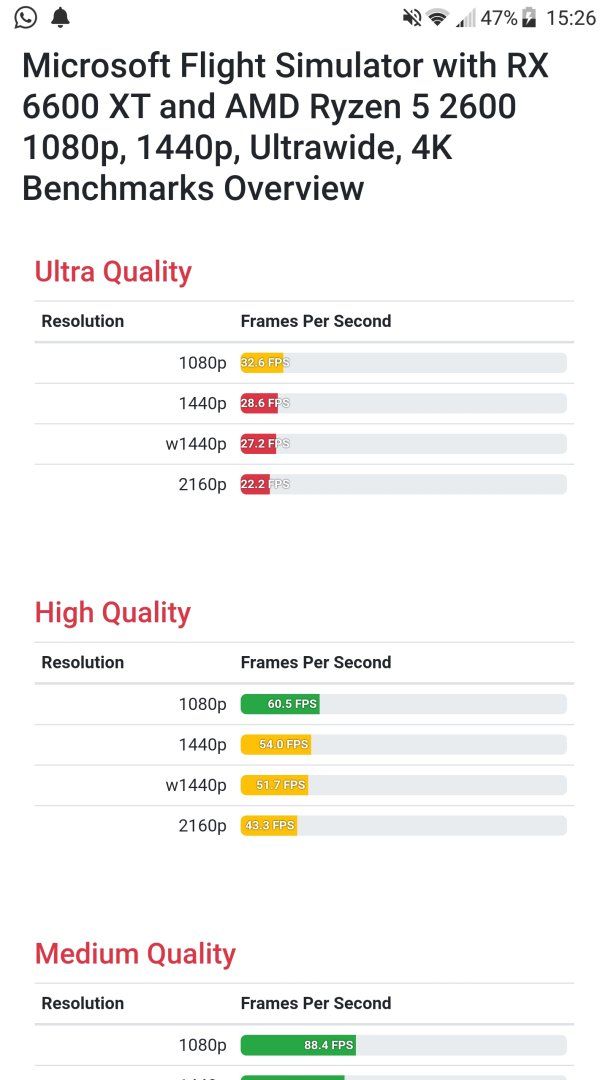The width and height of the screenshot is (608, 1080).
Task: Tap the bell notification icon
Action: coord(61,17)
